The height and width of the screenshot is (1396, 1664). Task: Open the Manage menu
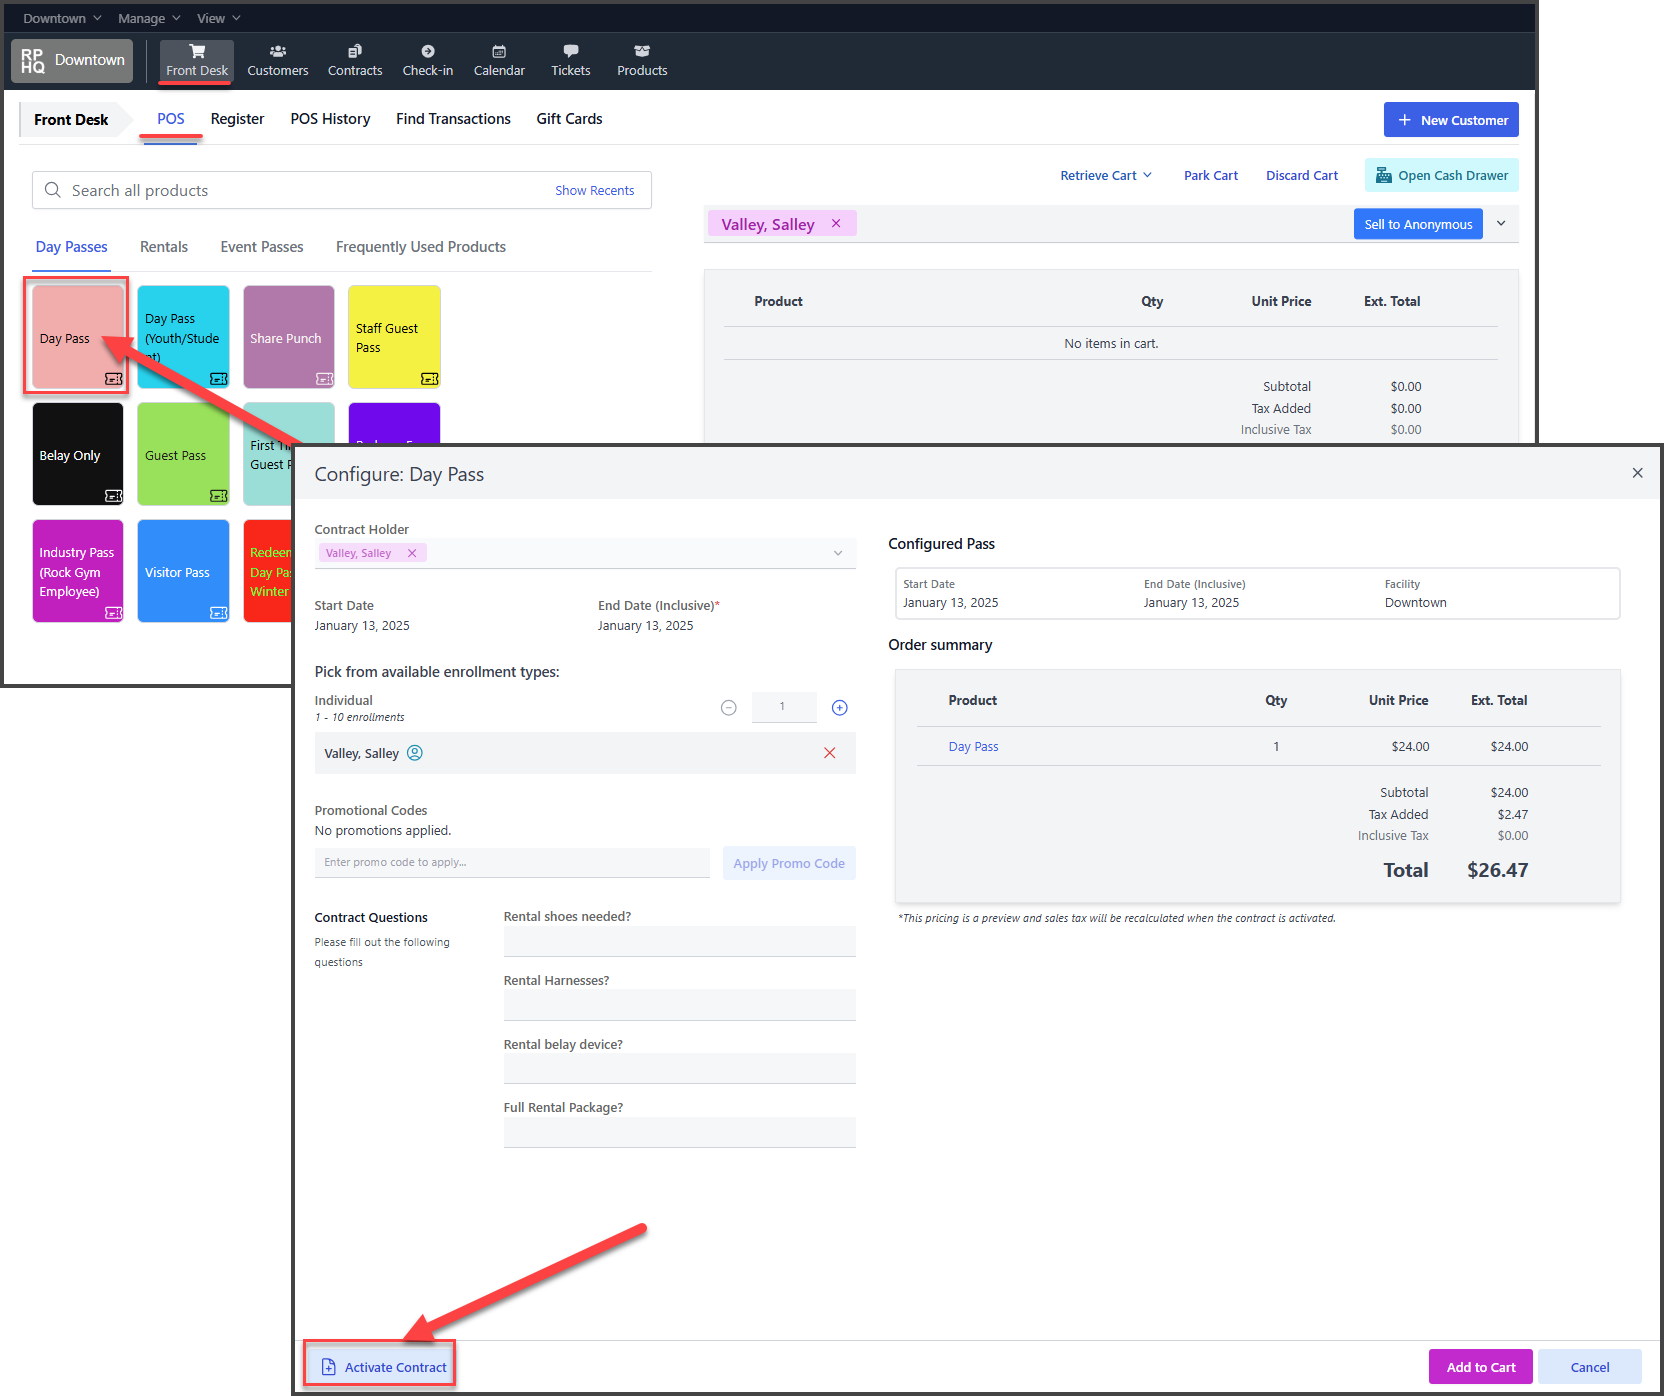149,18
